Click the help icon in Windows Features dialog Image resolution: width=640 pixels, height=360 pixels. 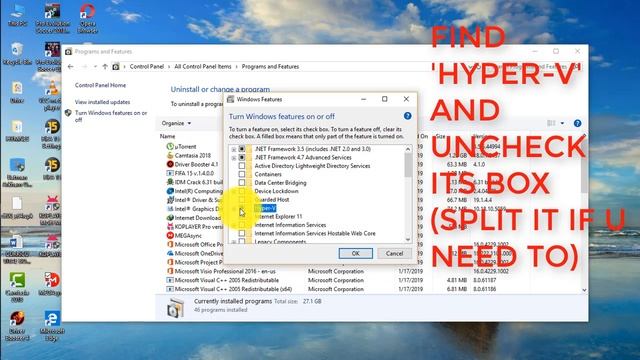pos(407,116)
